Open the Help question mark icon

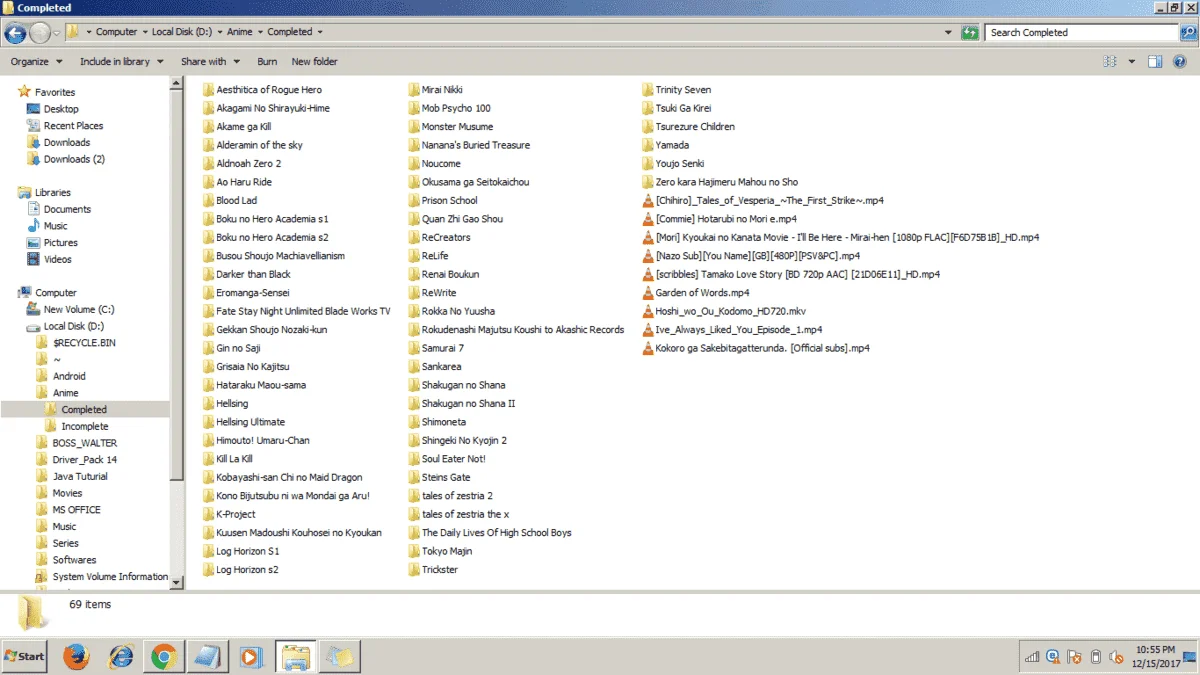coord(1181,61)
